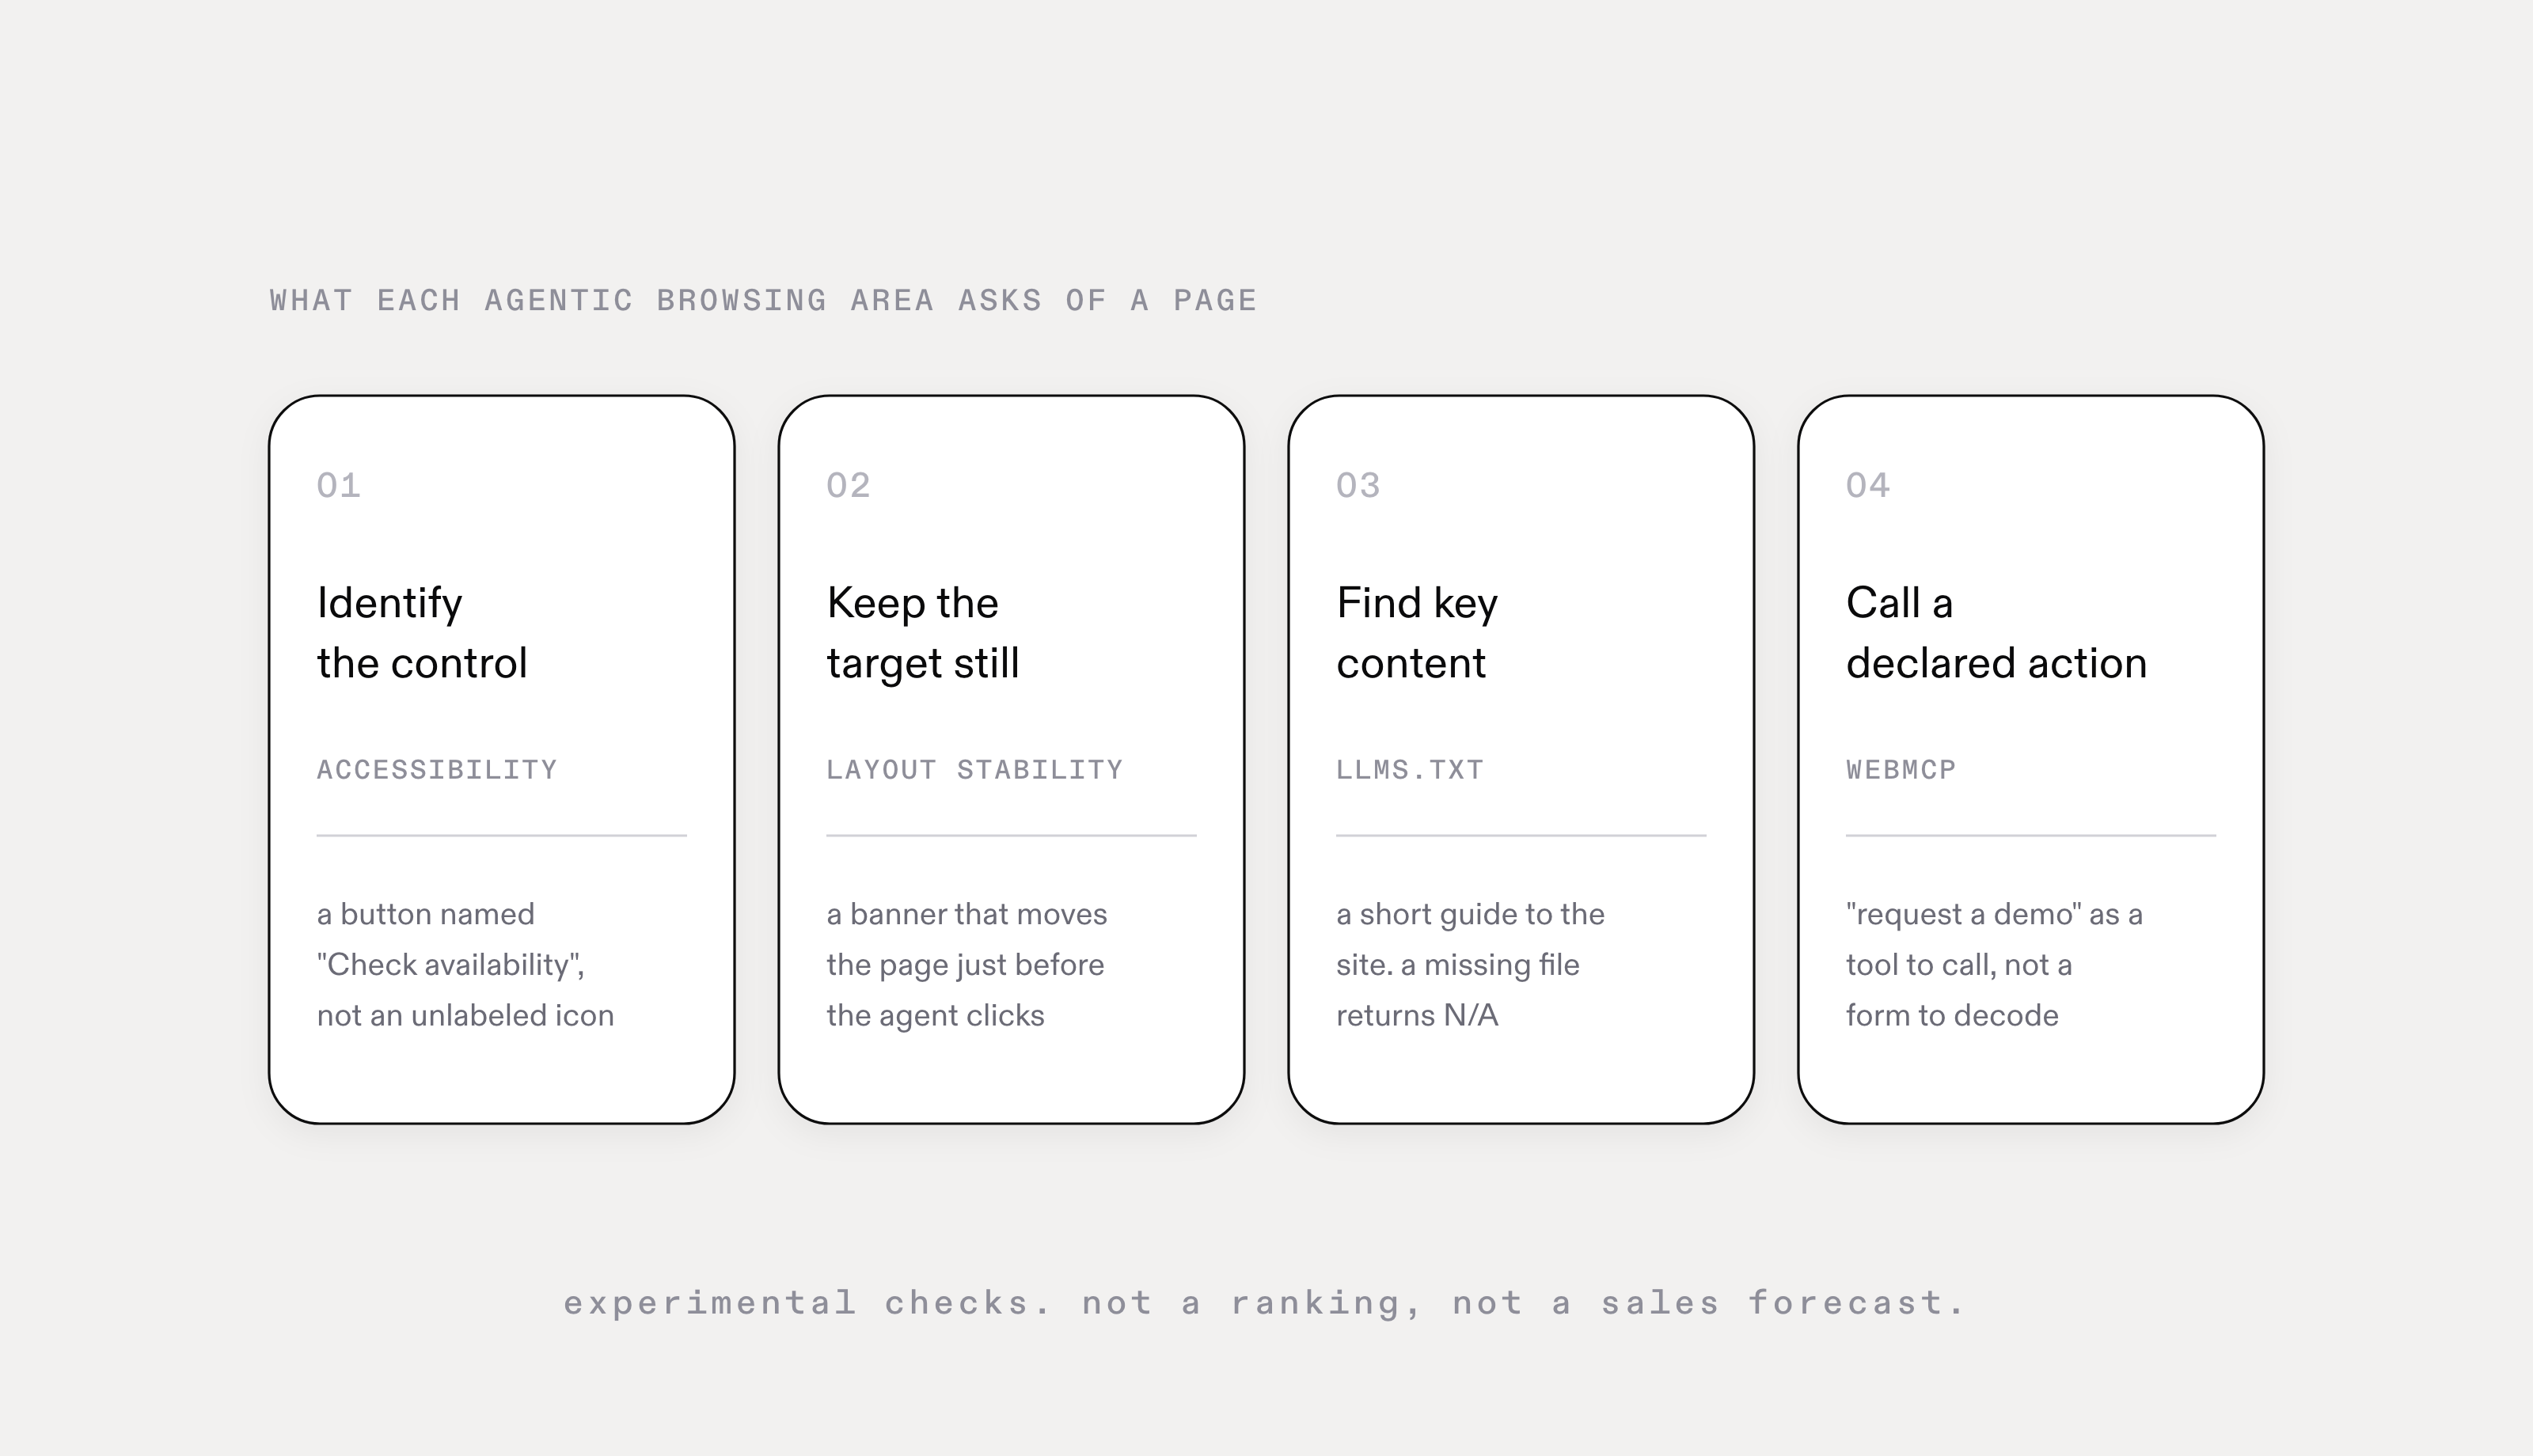
Task: Click the "Check availability" button description text
Action: 465,965
